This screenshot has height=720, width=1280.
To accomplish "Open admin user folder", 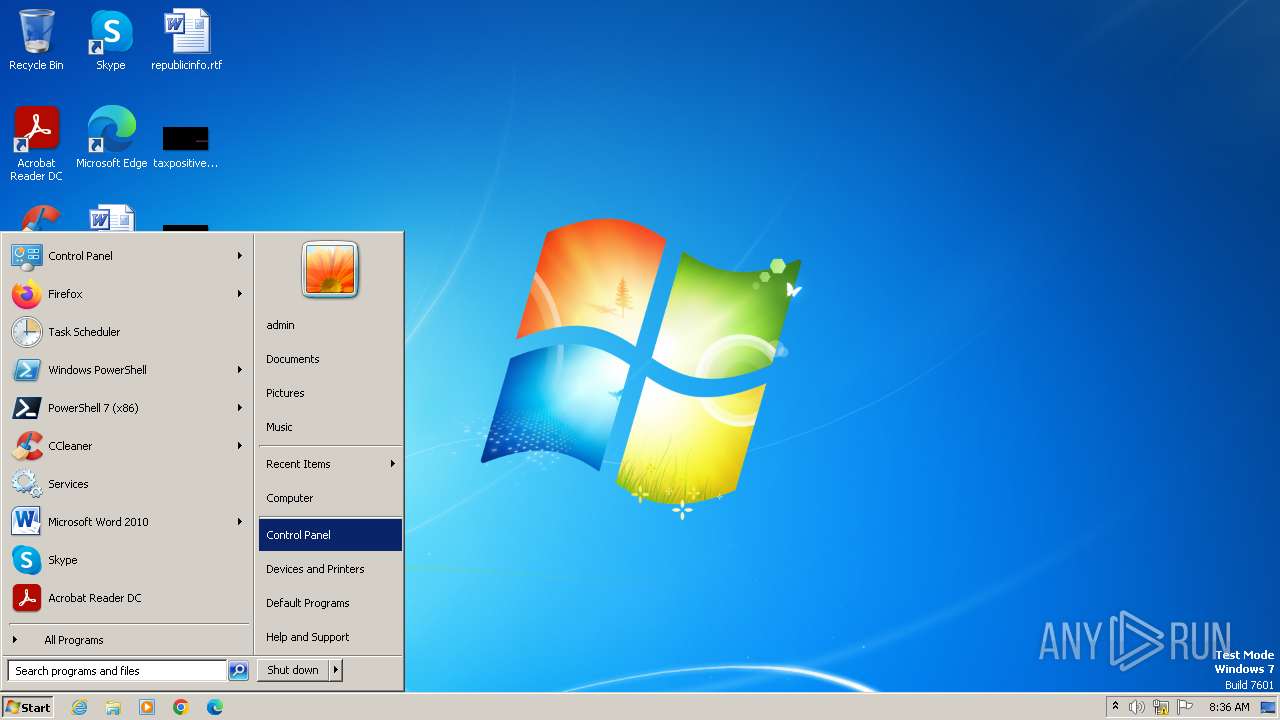I will tap(330, 325).
